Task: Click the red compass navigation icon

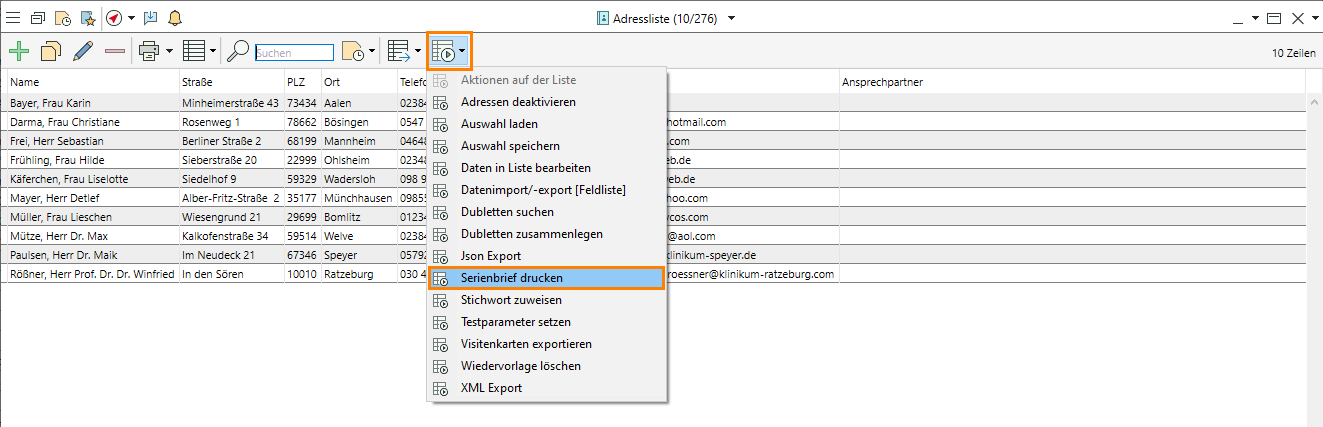Action: pos(114,18)
